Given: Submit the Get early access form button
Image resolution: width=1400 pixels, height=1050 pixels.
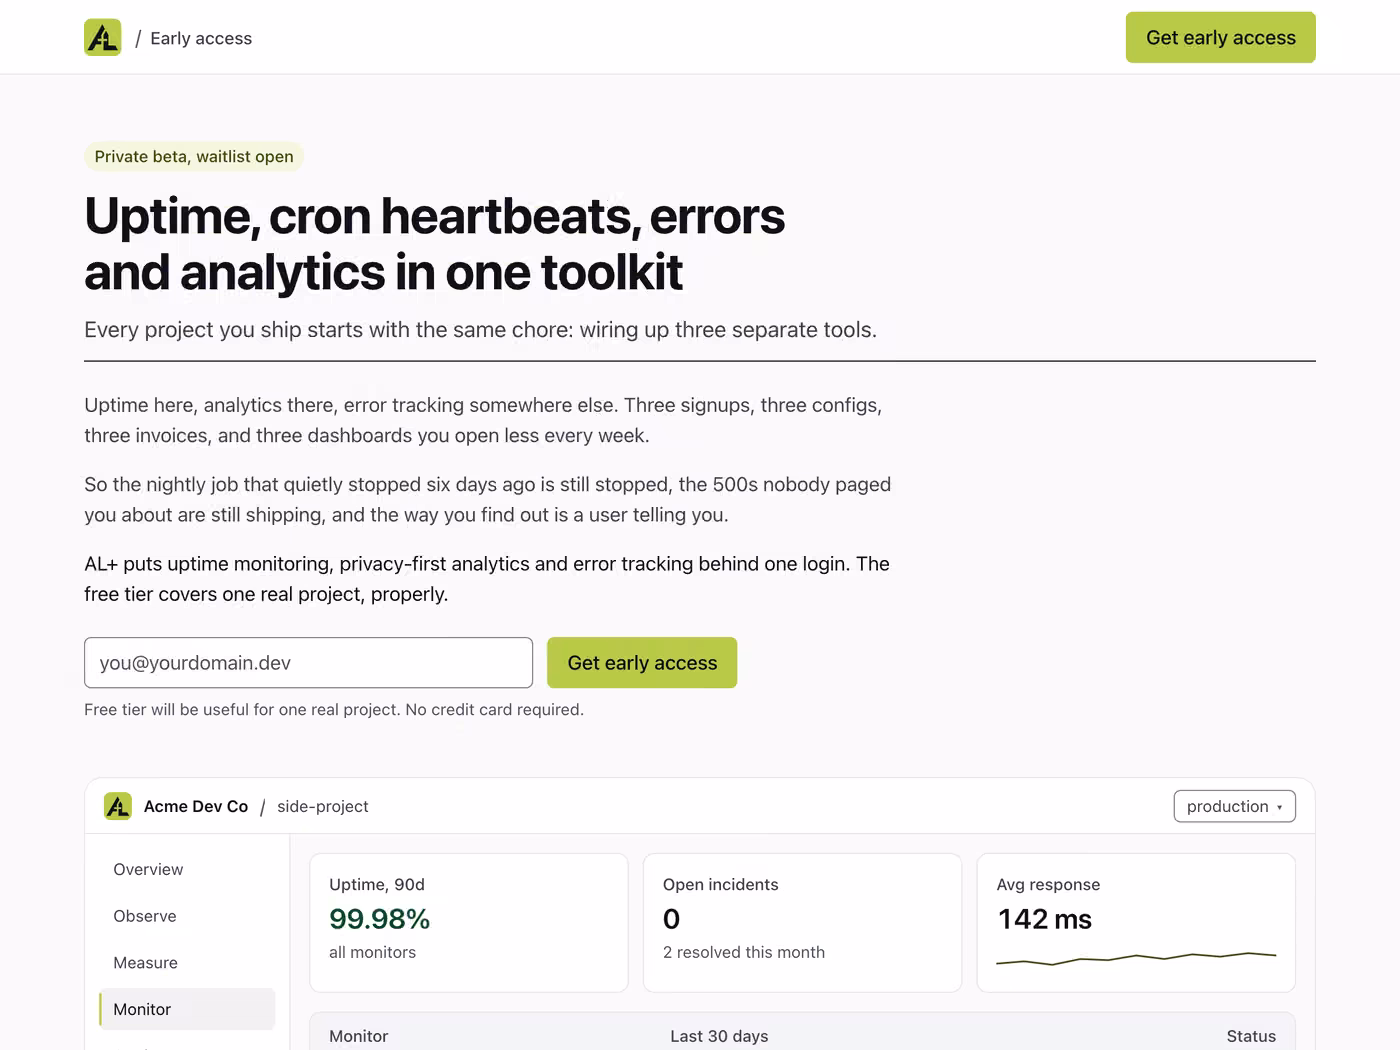Looking at the screenshot, I should click(x=642, y=663).
